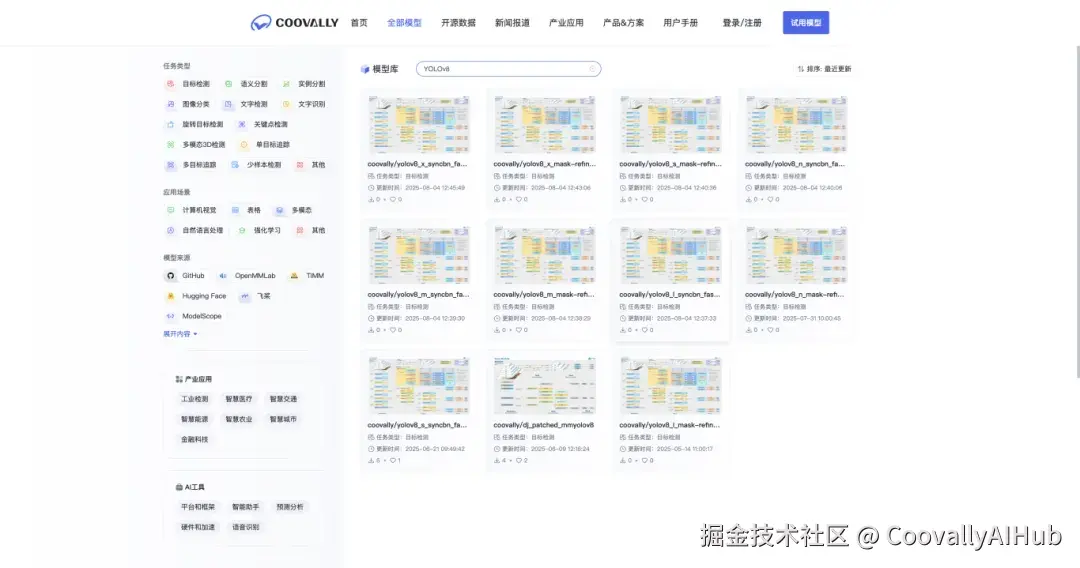Select the 语义分割 filter icon
This screenshot has width=1080, height=568.
point(228,84)
